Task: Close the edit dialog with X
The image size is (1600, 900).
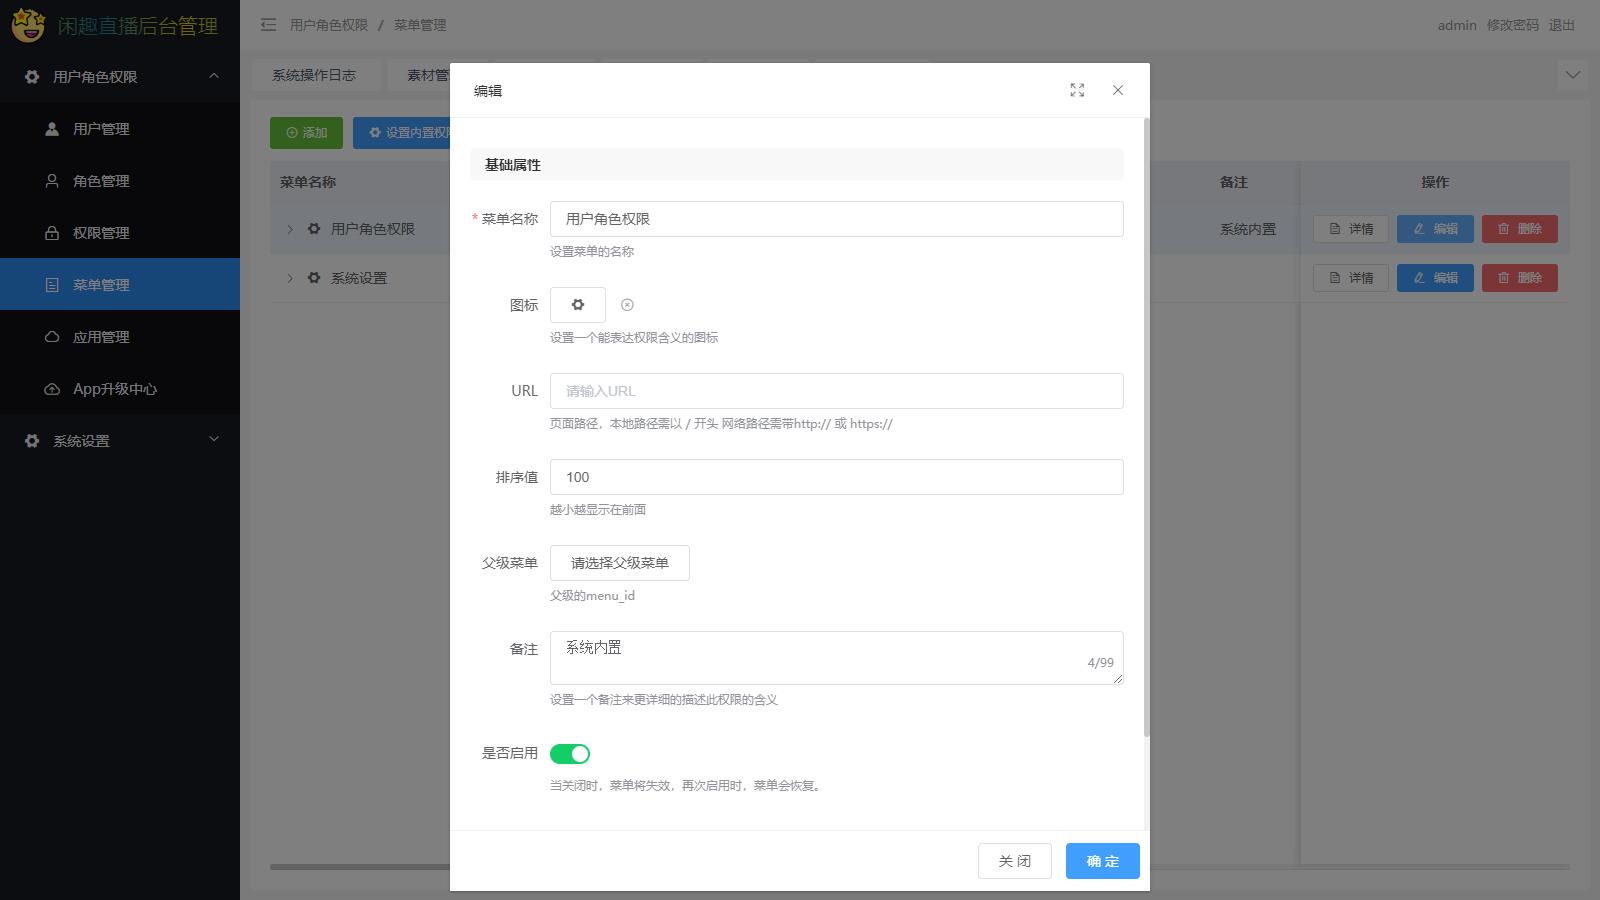Action: click(1118, 90)
